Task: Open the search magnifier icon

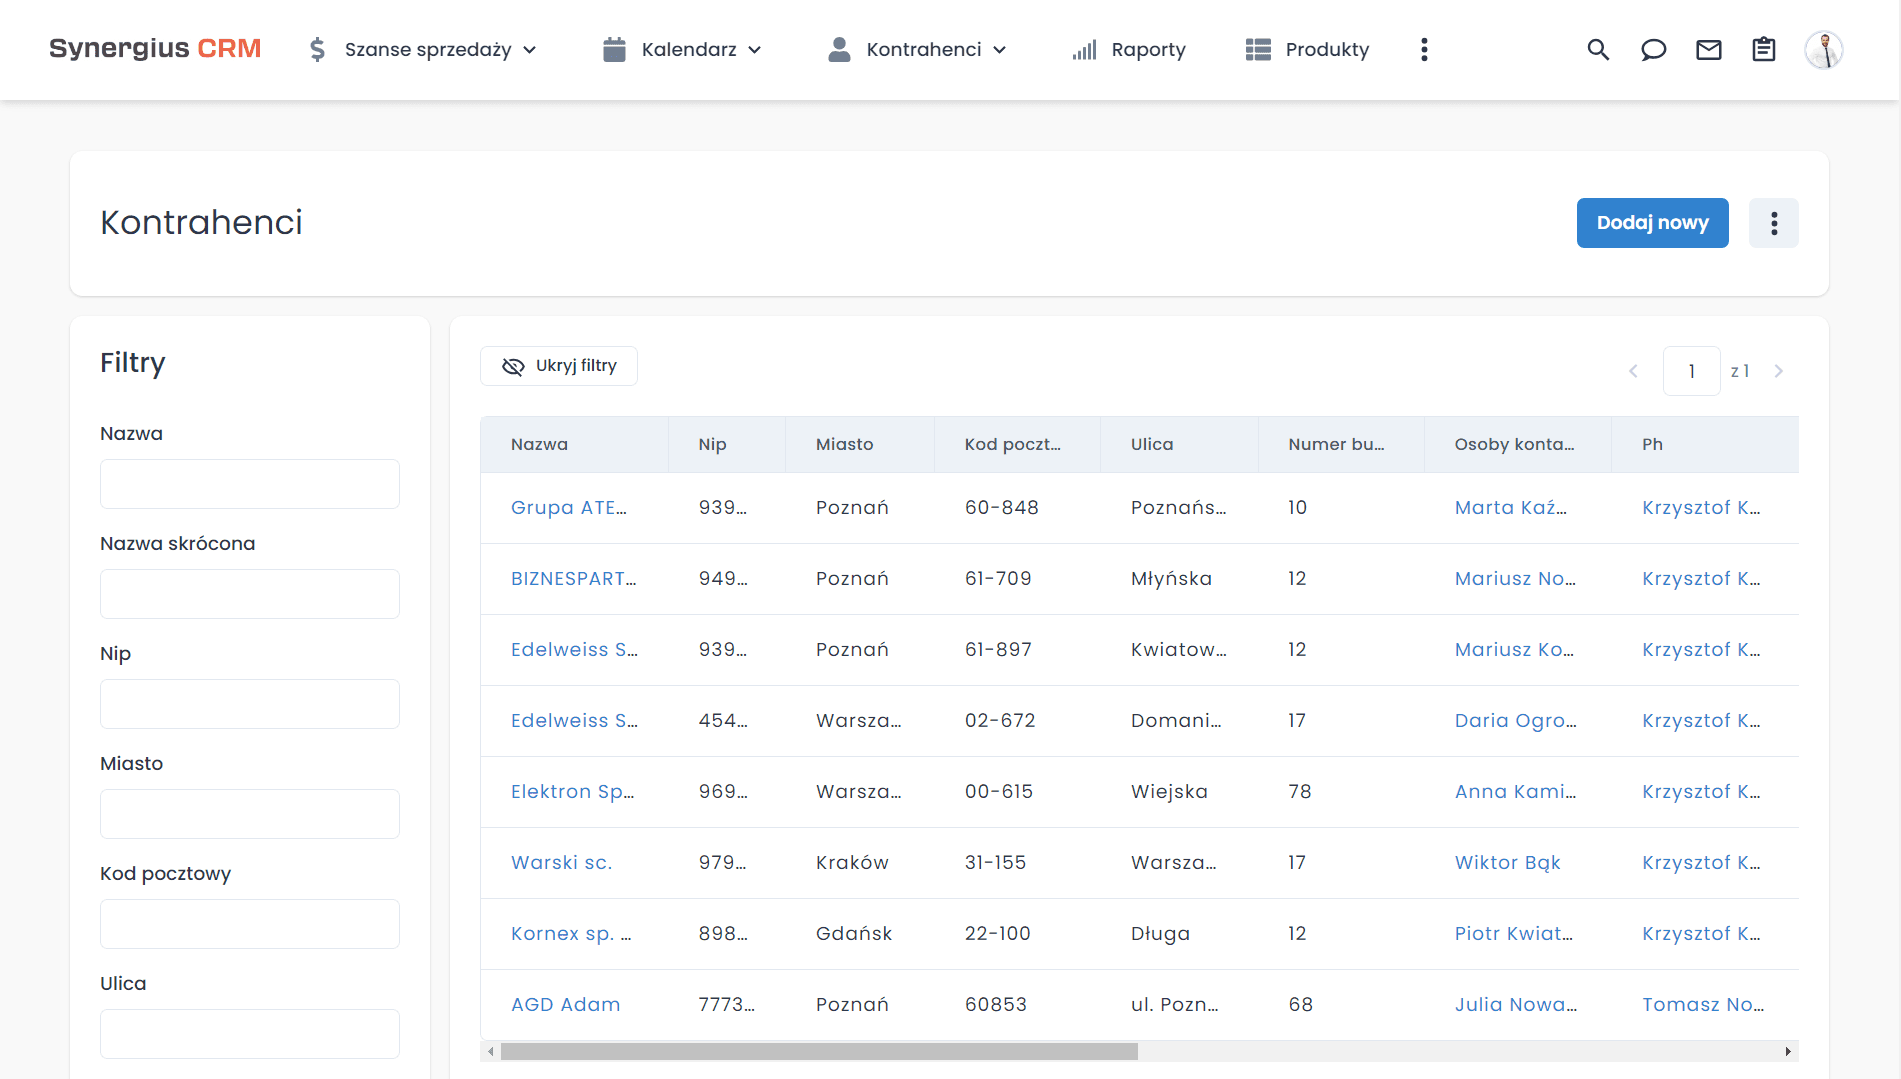Action: click(x=1598, y=50)
